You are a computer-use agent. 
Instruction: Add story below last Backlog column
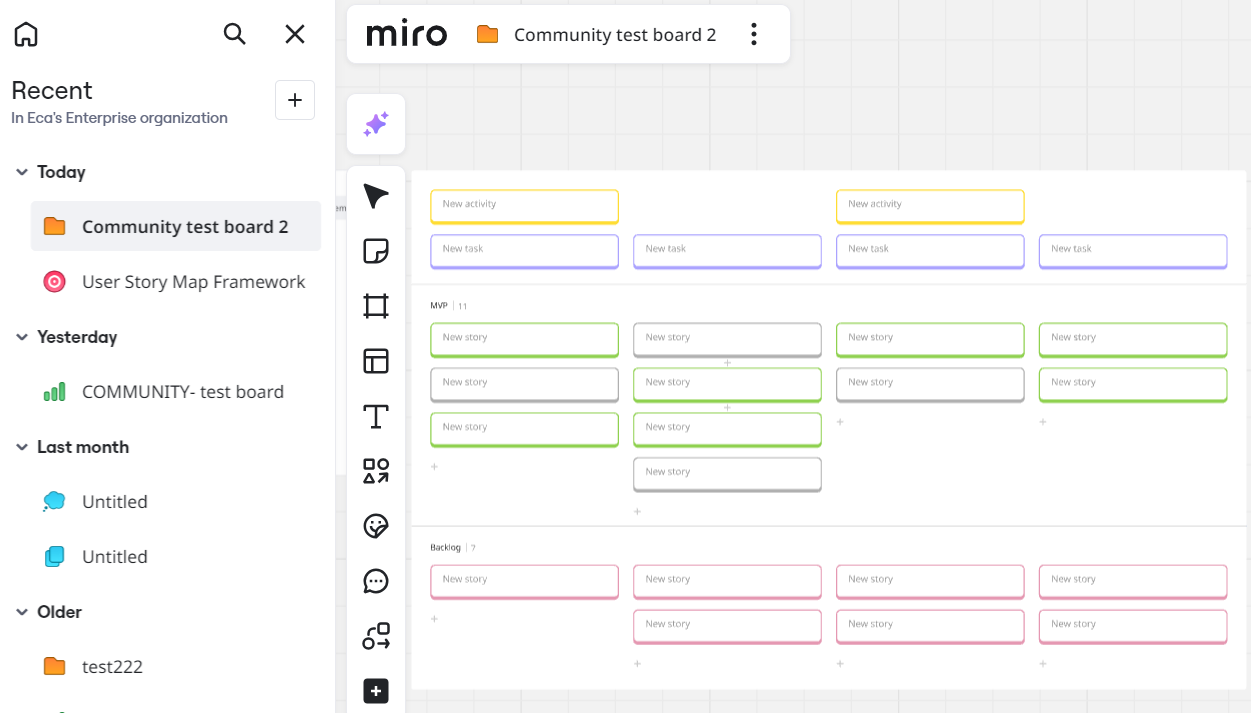pos(1043,664)
